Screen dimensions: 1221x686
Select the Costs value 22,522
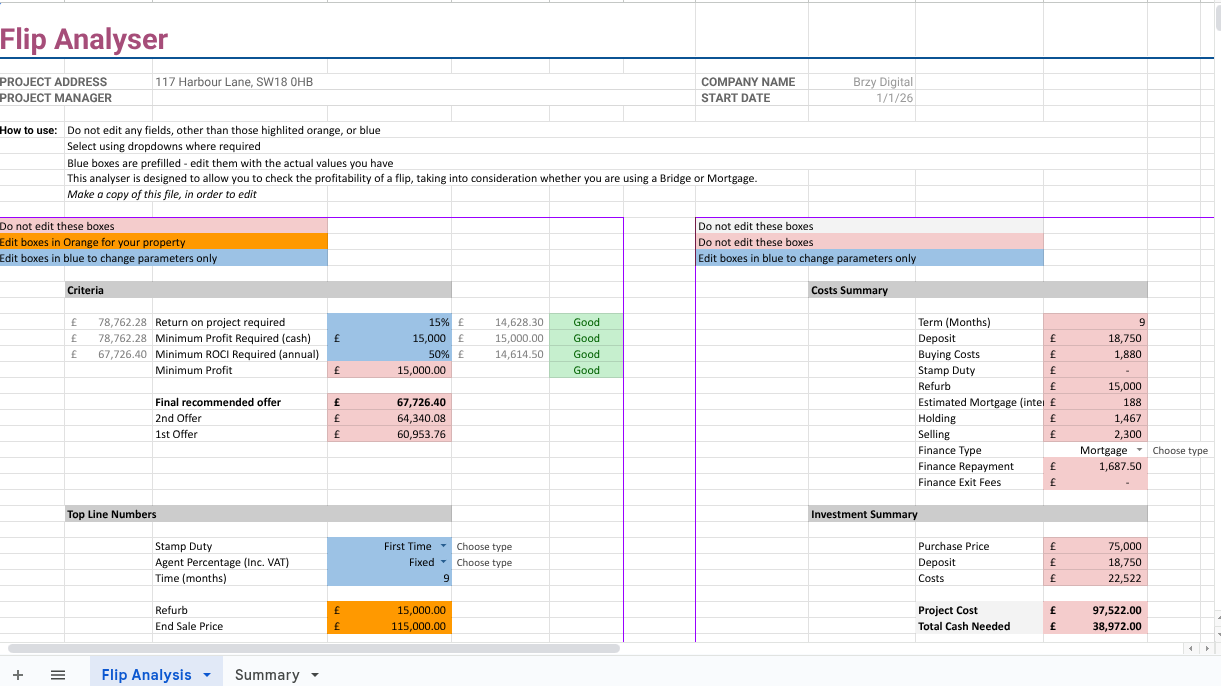[x=1095, y=578]
